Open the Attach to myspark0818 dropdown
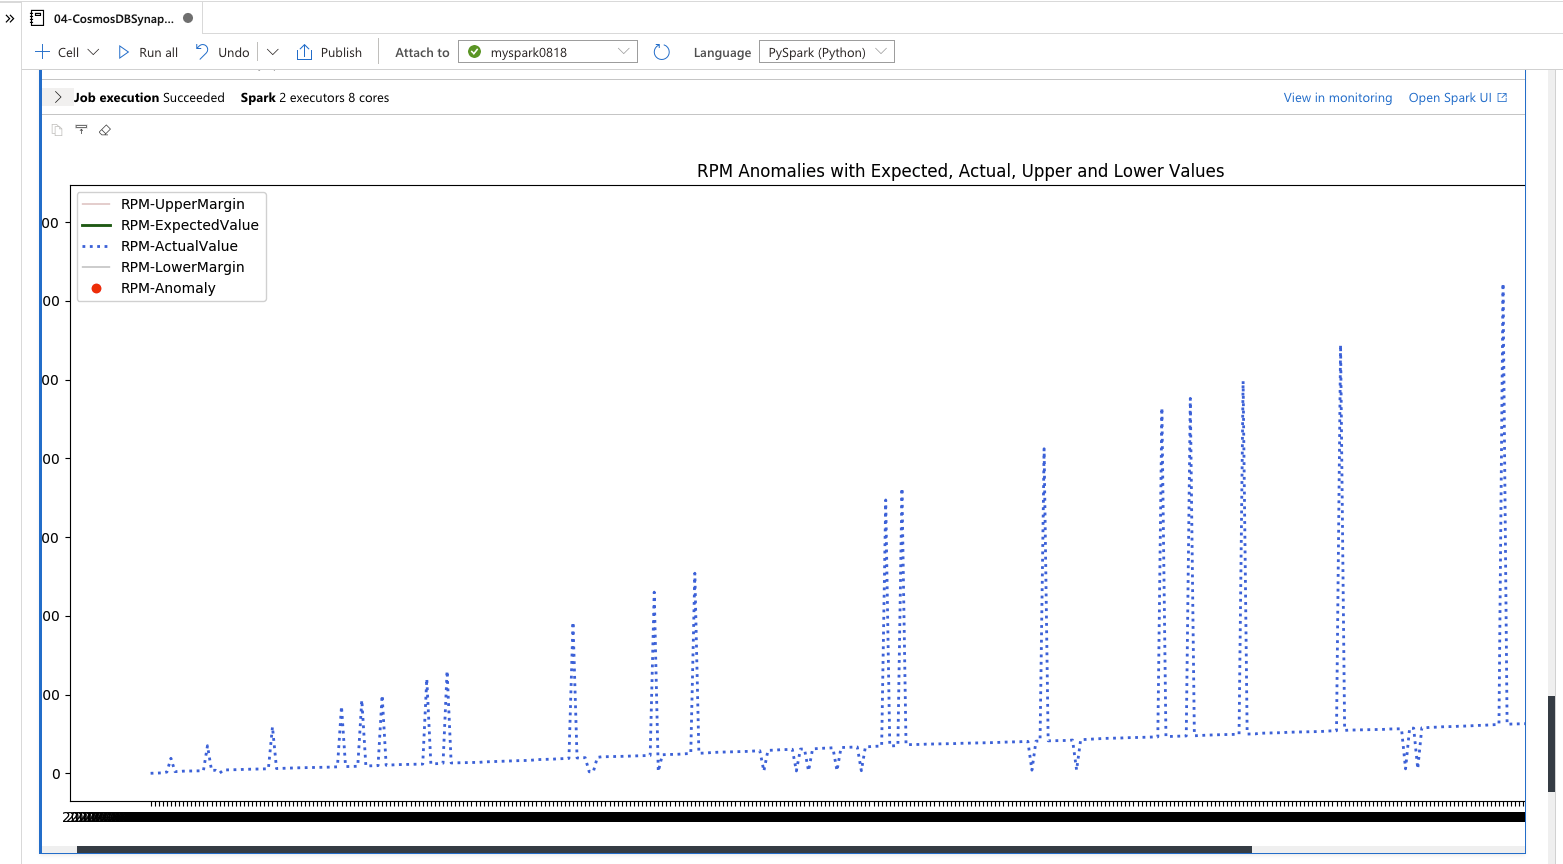This screenshot has height=864, width=1563. pos(548,52)
